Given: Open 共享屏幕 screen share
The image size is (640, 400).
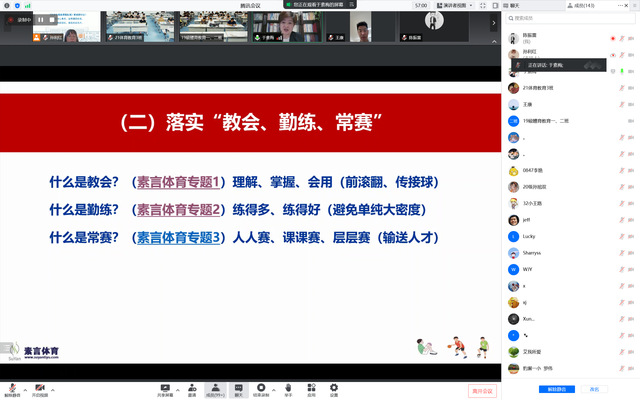Looking at the screenshot, I should (165, 387).
